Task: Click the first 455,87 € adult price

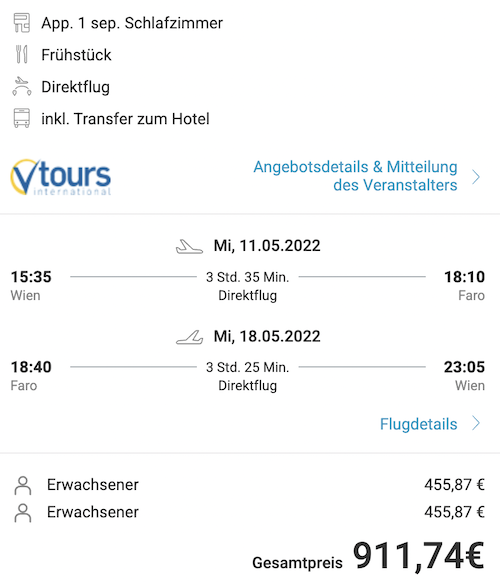Action: pyautogui.click(x=454, y=485)
